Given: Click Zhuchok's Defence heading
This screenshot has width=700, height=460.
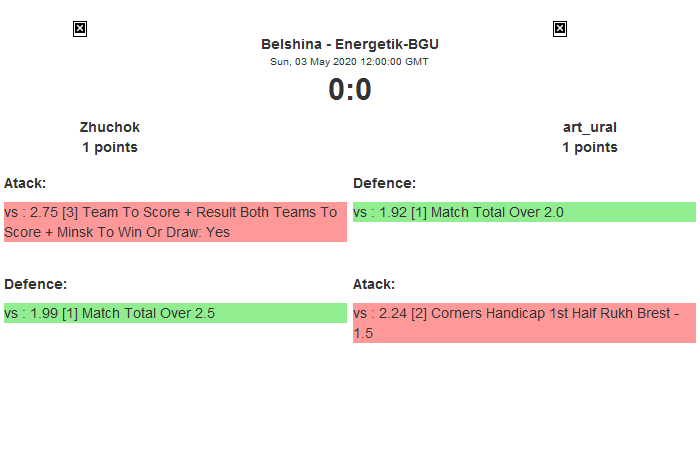Looking at the screenshot, I should pos(35,284).
